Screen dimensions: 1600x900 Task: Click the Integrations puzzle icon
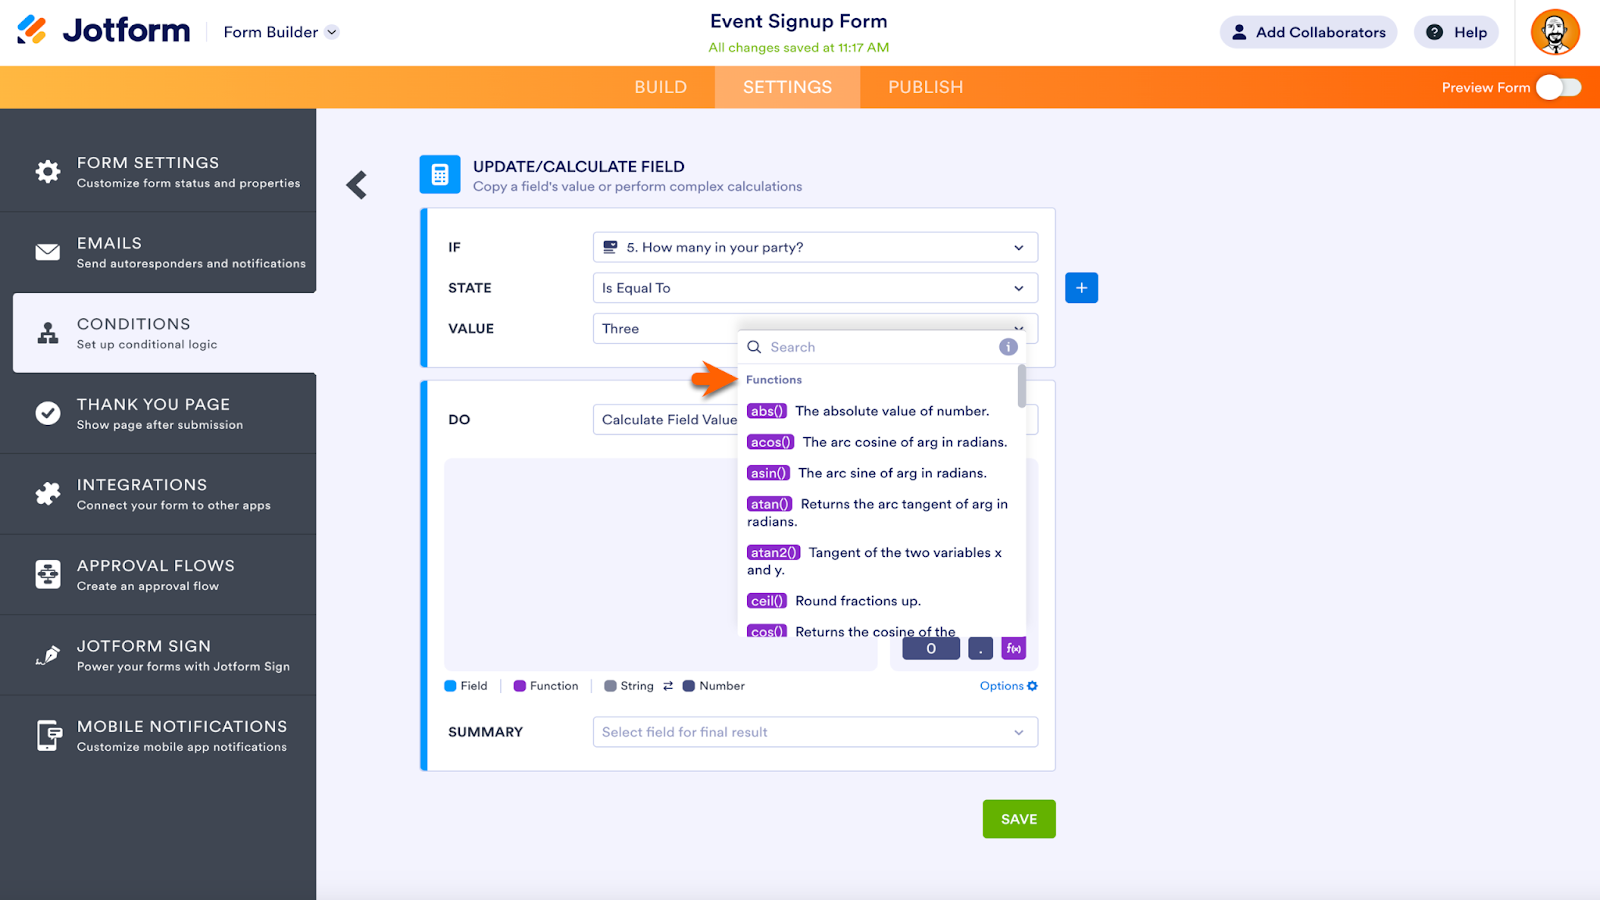pos(47,494)
